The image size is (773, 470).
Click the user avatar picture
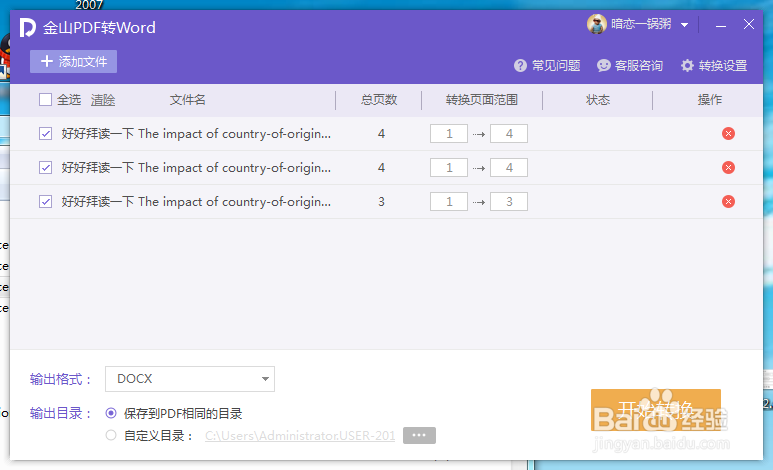pos(597,24)
